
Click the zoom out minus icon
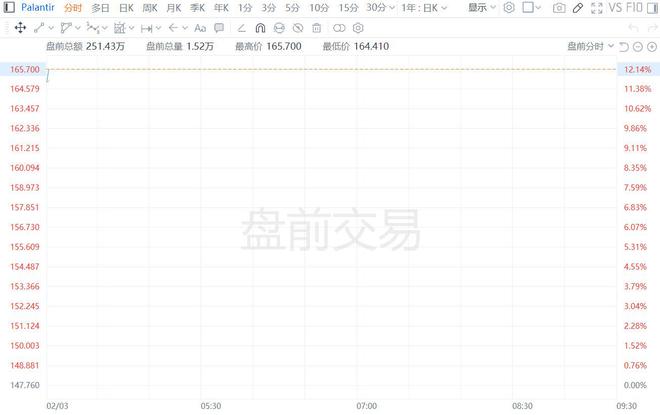[637, 46]
